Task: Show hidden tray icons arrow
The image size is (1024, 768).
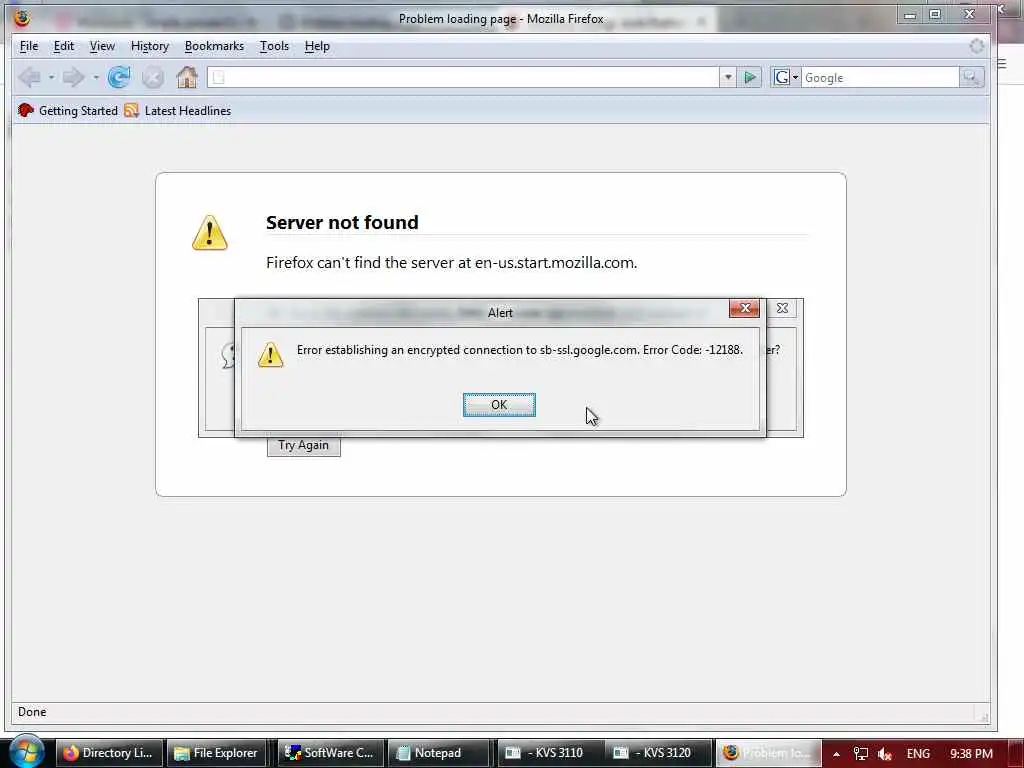Action: coord(836,754)
